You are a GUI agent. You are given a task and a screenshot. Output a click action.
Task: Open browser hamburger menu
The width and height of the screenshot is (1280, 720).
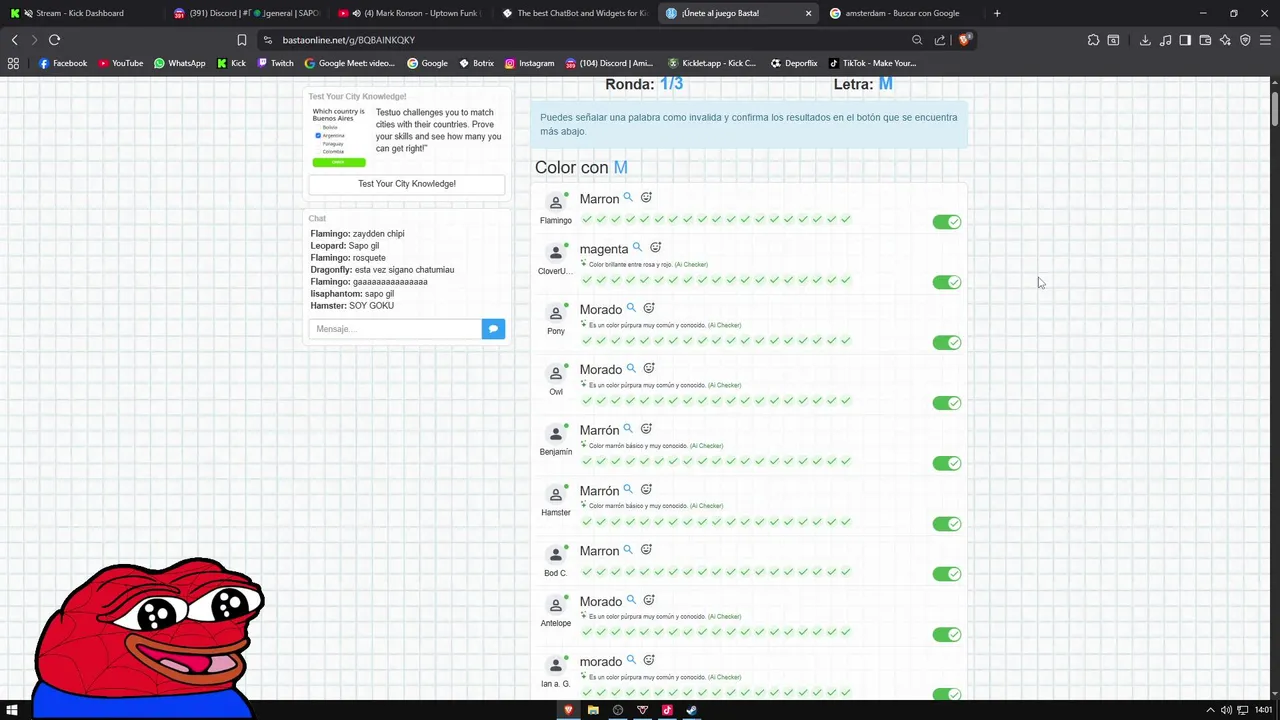coord(1265,40)
